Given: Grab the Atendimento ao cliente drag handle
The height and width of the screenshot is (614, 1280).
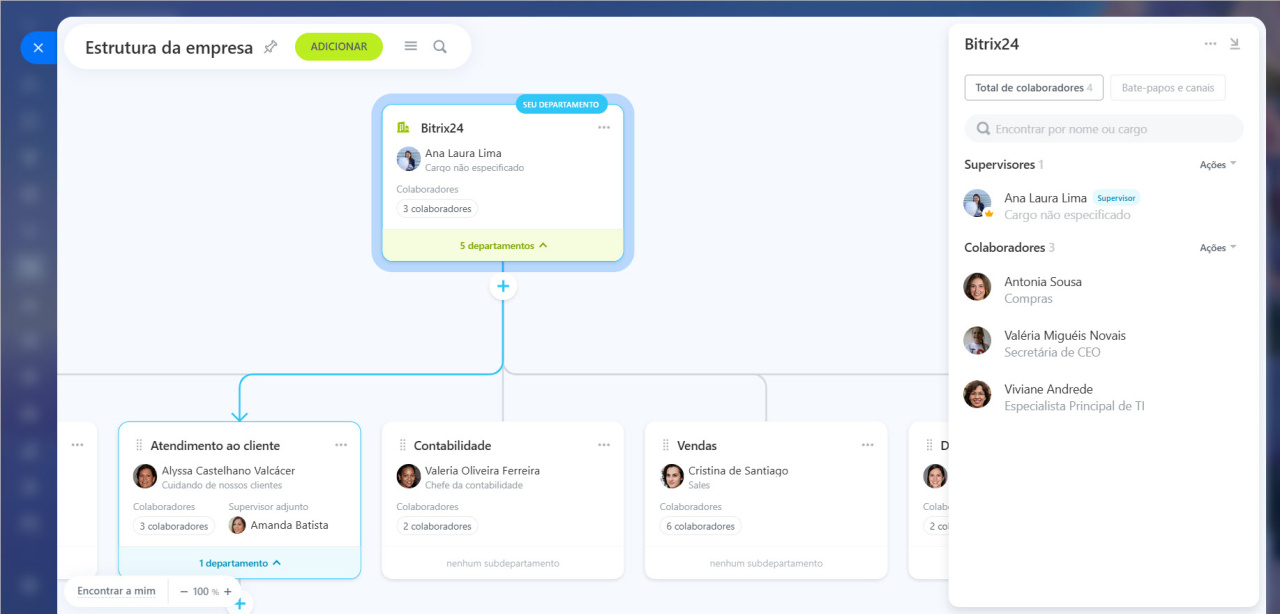Looking at the screenshot, I should tap(139, 445).
